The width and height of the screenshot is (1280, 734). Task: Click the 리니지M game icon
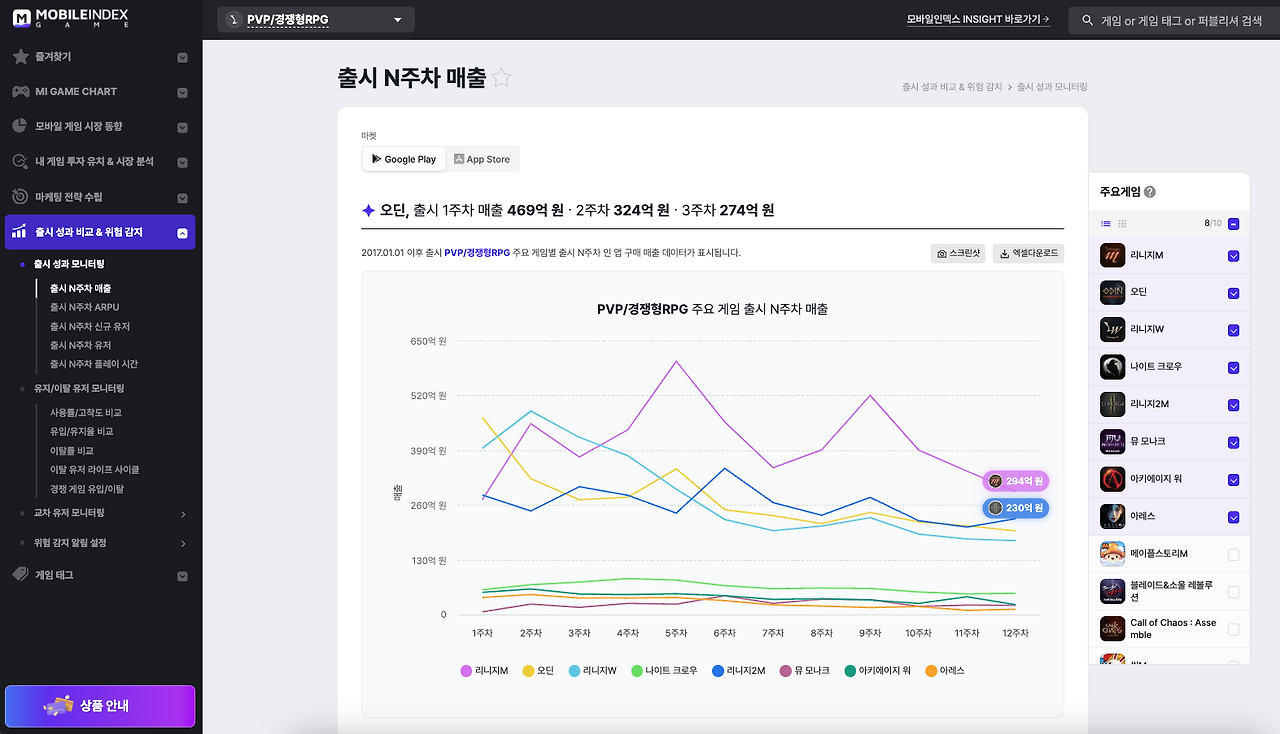click(x=1112, y=256)
